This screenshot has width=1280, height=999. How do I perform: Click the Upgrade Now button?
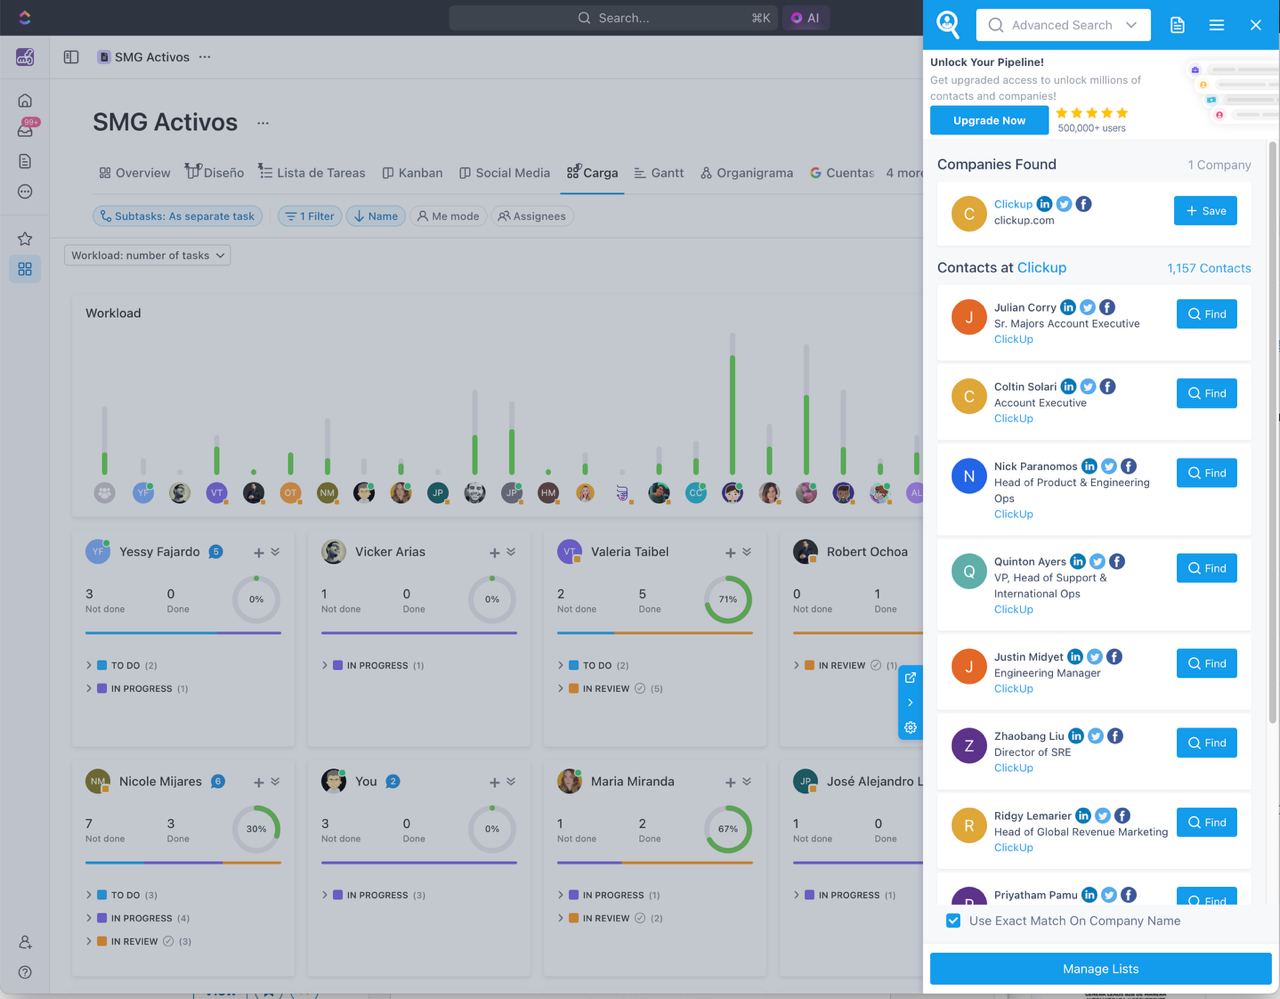tap(988, 120)
